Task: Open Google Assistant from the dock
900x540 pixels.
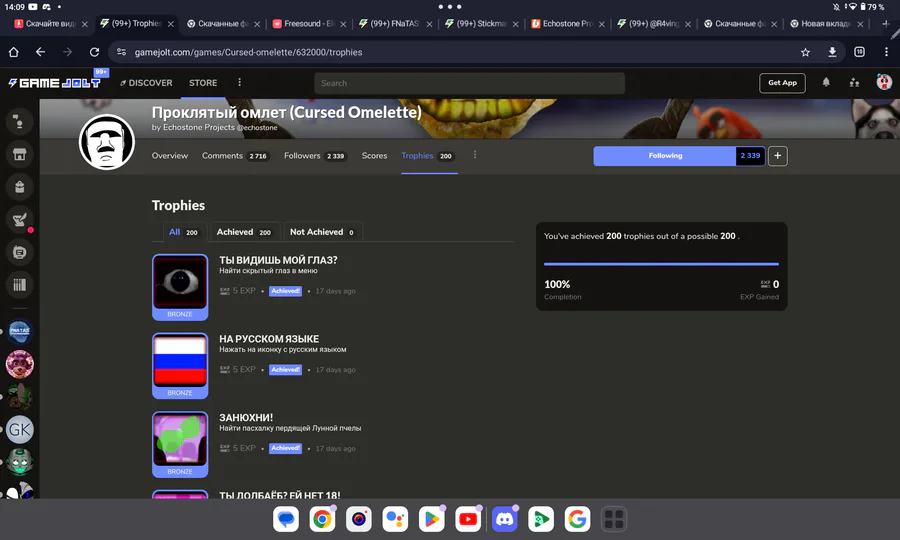Action: [x=395, y=519]
